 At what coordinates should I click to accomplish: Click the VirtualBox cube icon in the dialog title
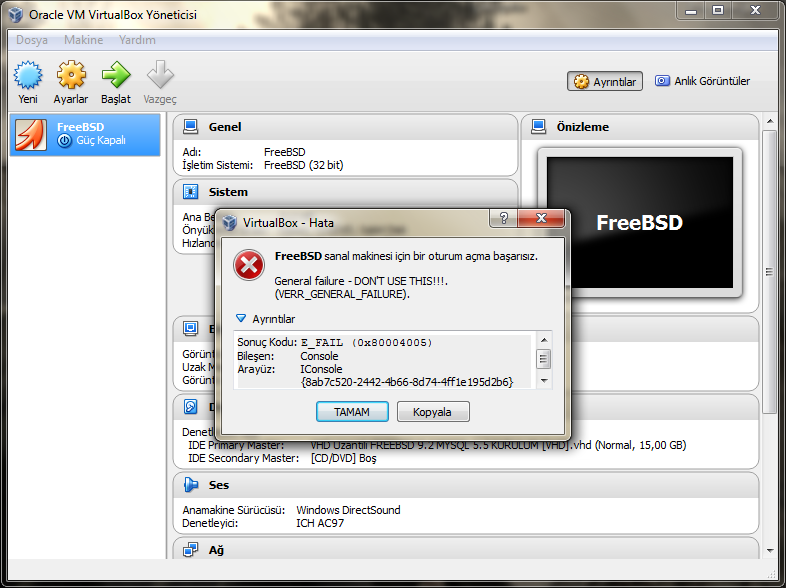[x=230, y=223]
